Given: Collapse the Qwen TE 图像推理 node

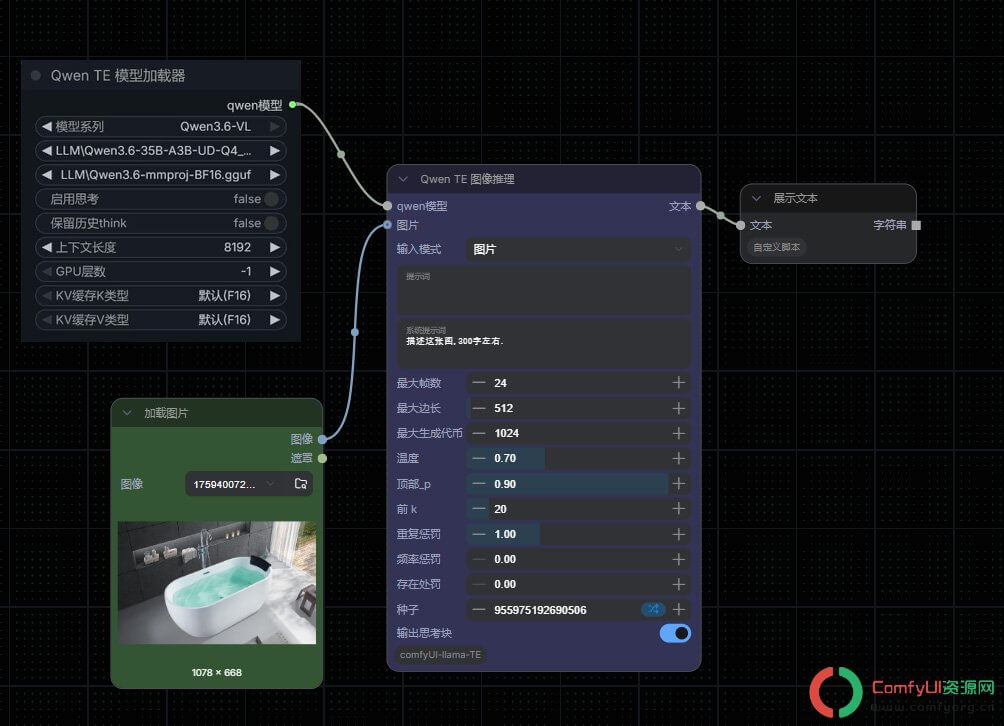Looking at the screenshot, I should 403,179.
